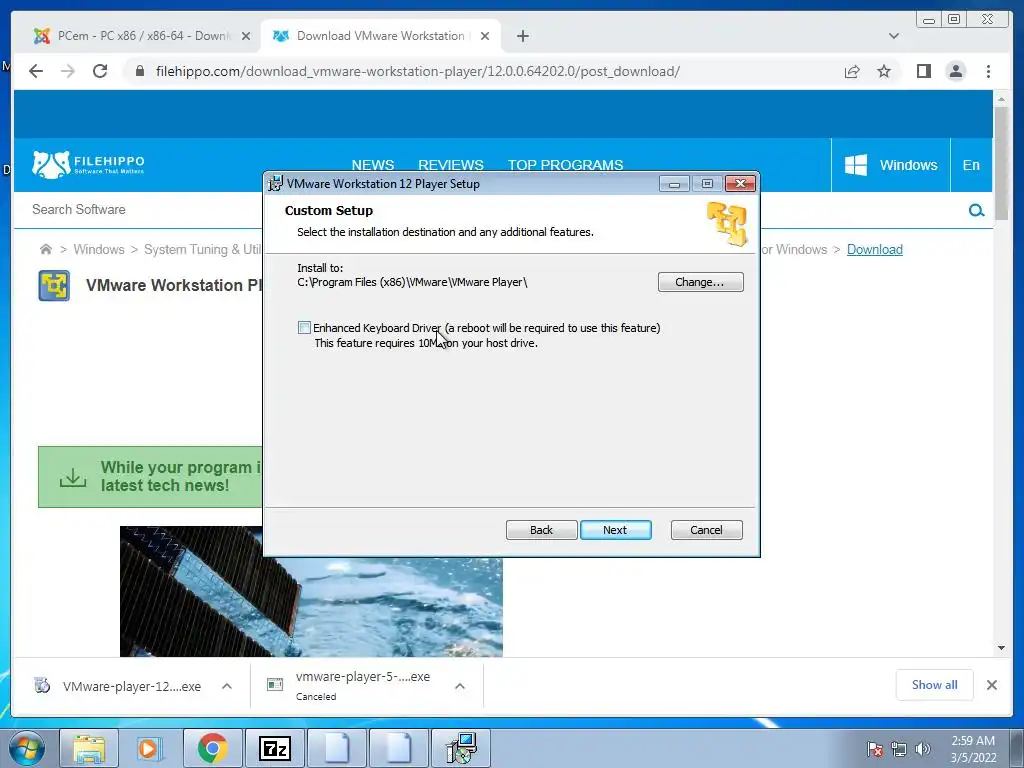The height and width of the screenshot is (768, 1024).
Task: Go back to the previous page in Chrome
Action: pos(36,71)
